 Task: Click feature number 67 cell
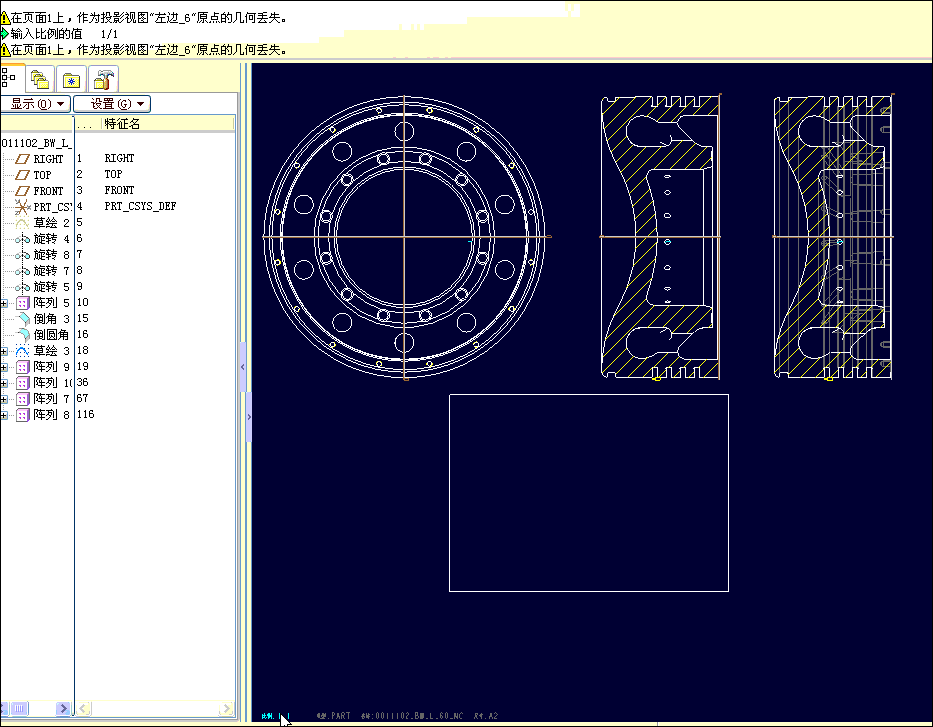click(82, 399)
